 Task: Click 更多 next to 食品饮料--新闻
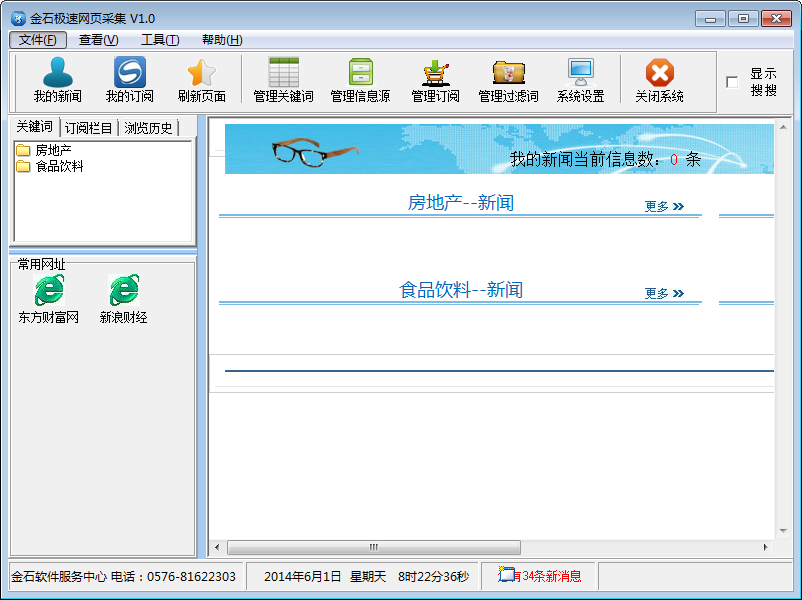pos(663,291)
